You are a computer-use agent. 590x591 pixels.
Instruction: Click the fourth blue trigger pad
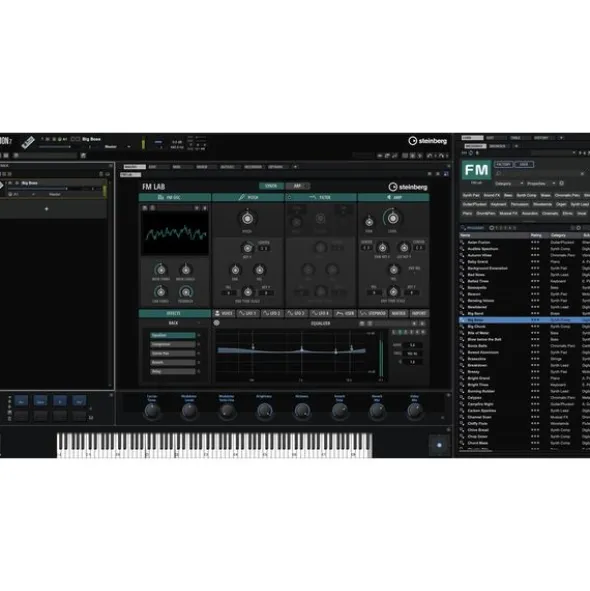click(x=79, y=401)
